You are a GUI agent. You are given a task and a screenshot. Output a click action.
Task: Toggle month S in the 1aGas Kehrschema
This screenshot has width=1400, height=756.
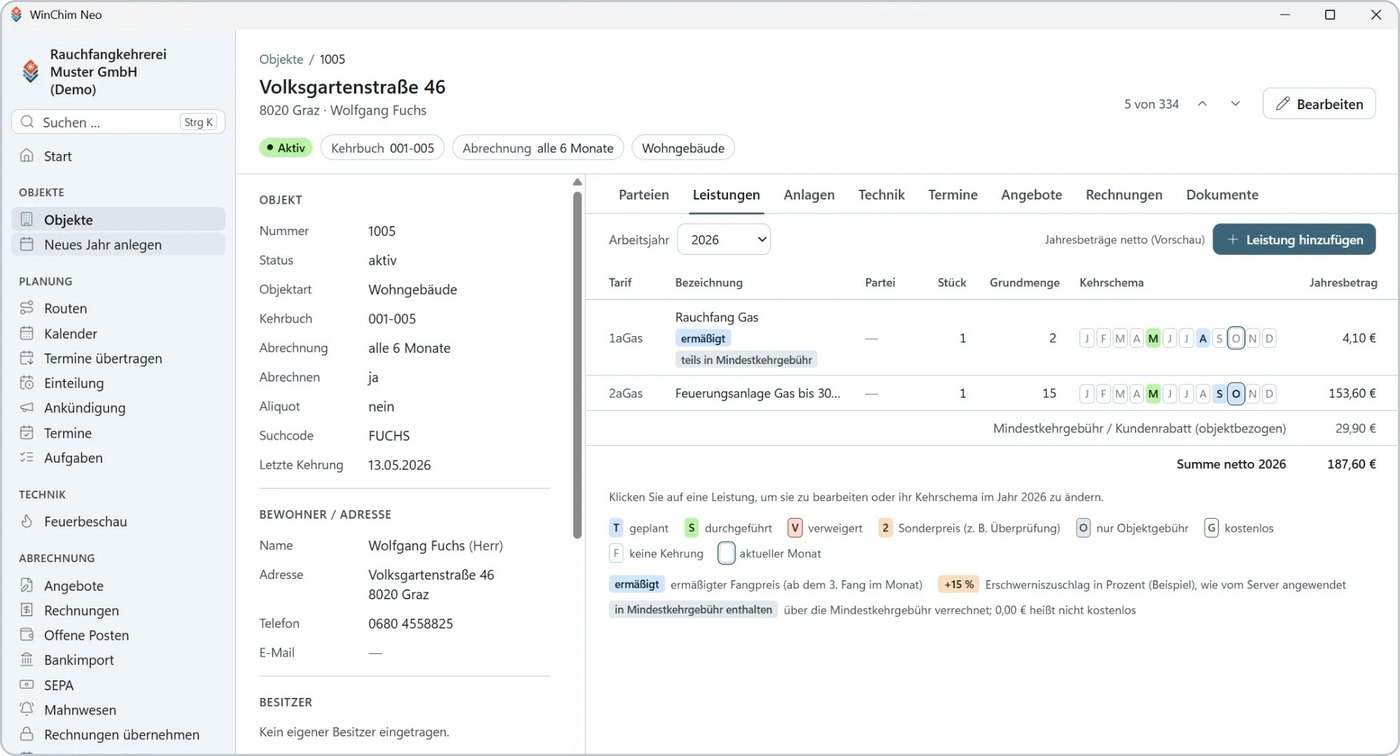(1219, 338)
